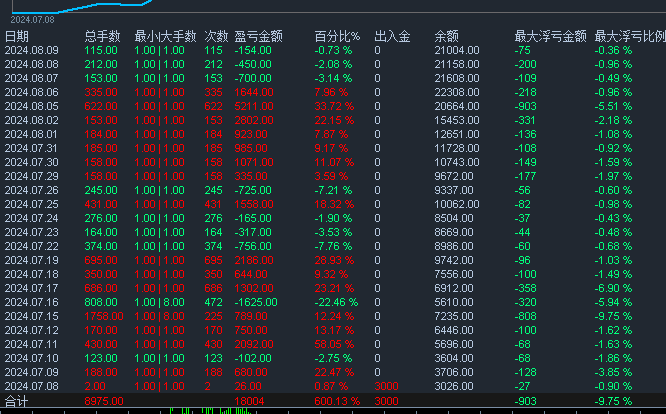Select the 2024.08.06 date cell
The height and width of the screenshot is (414, 666).
[x=31, y=93]
